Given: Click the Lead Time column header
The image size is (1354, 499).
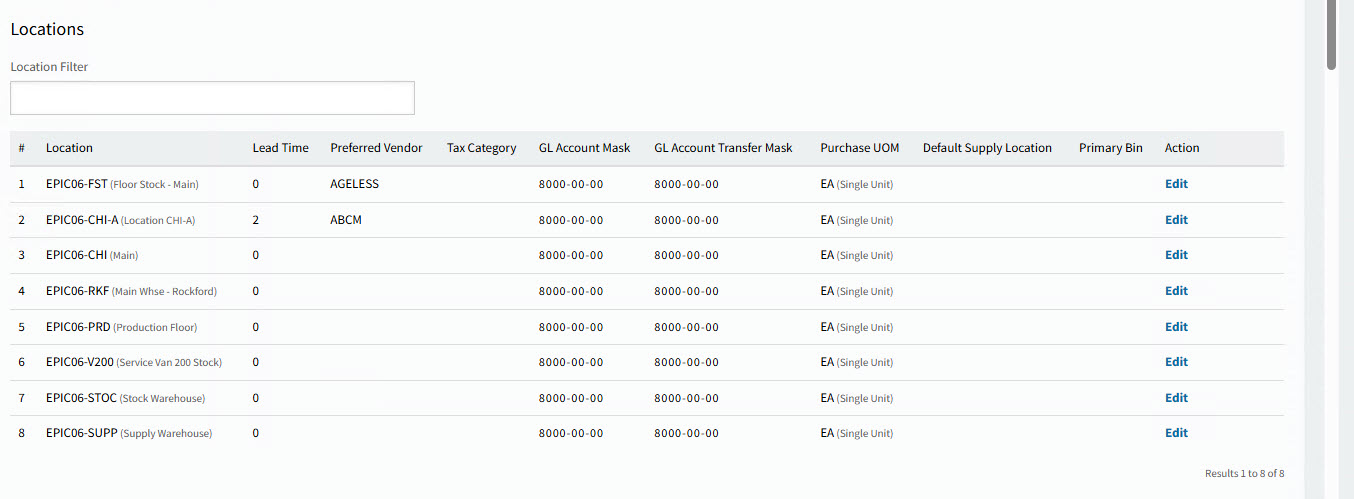Looking at the screenshot, I should coord(280,148).
